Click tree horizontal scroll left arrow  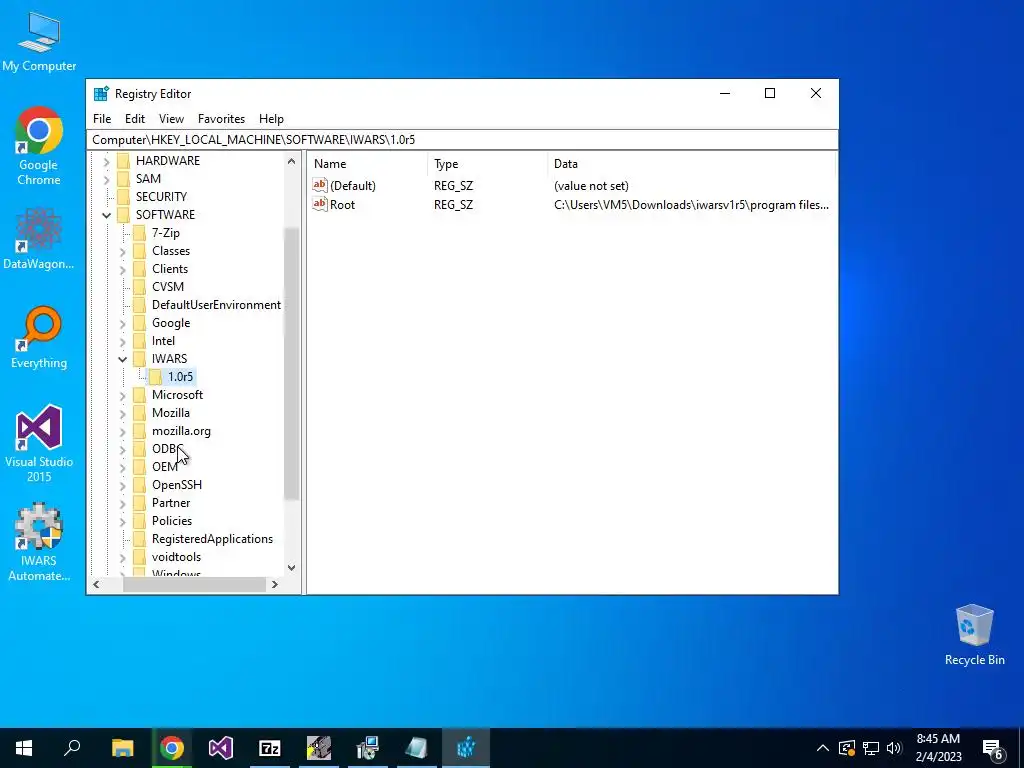click(x=96, y=584)
